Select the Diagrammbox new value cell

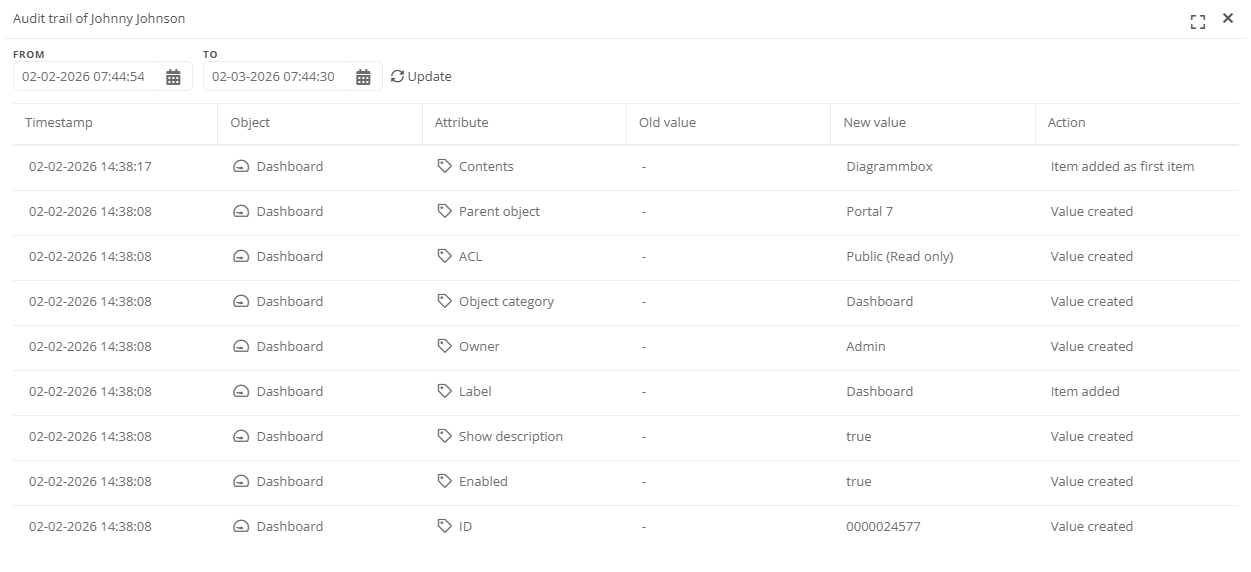889,167
